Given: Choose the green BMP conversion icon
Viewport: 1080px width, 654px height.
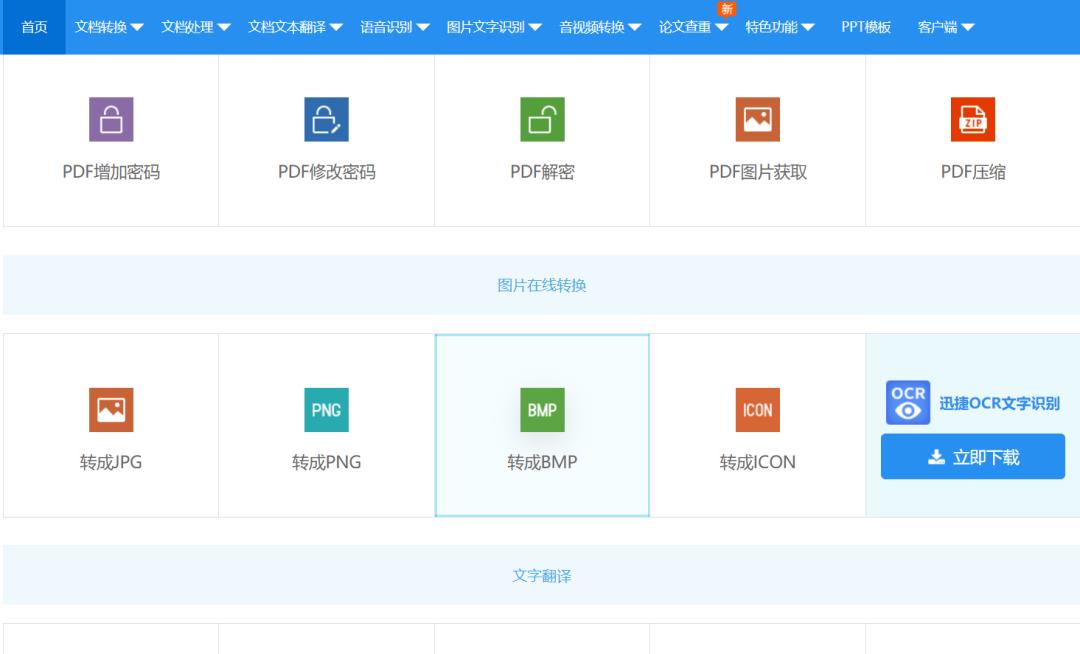Looking at the screenshot, I should coord(542,410).
